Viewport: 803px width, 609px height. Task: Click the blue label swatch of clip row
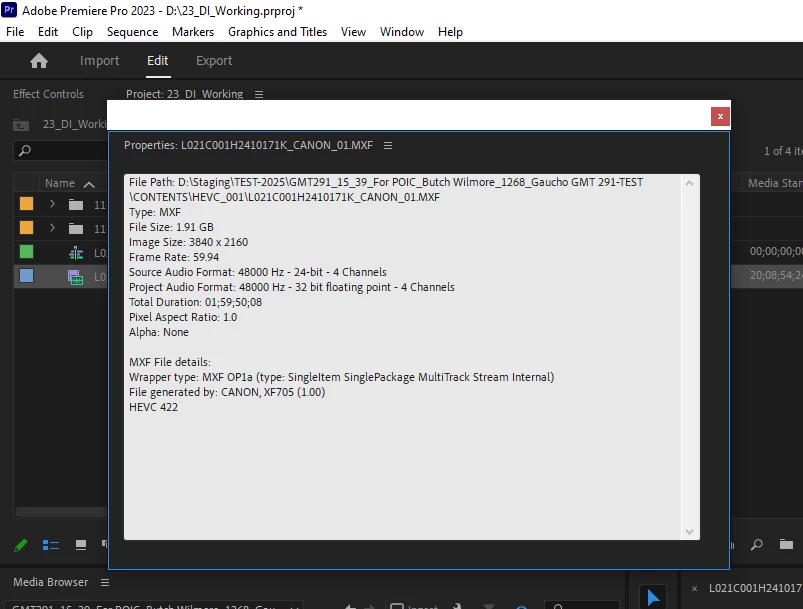tap(26, 276)
